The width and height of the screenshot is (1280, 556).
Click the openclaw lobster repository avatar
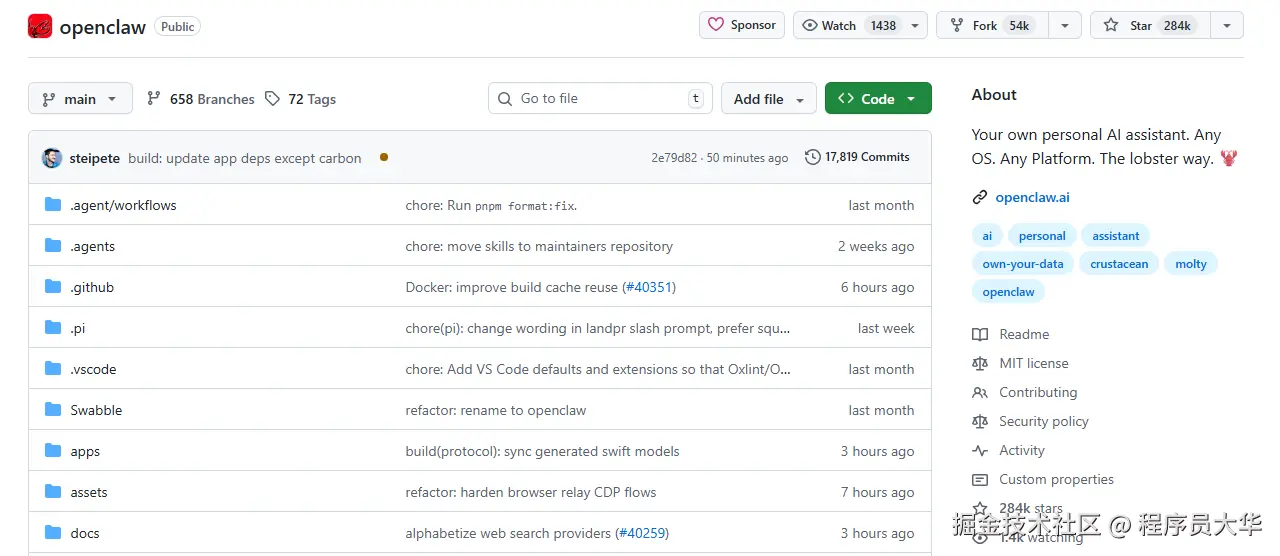click(40, 26)
